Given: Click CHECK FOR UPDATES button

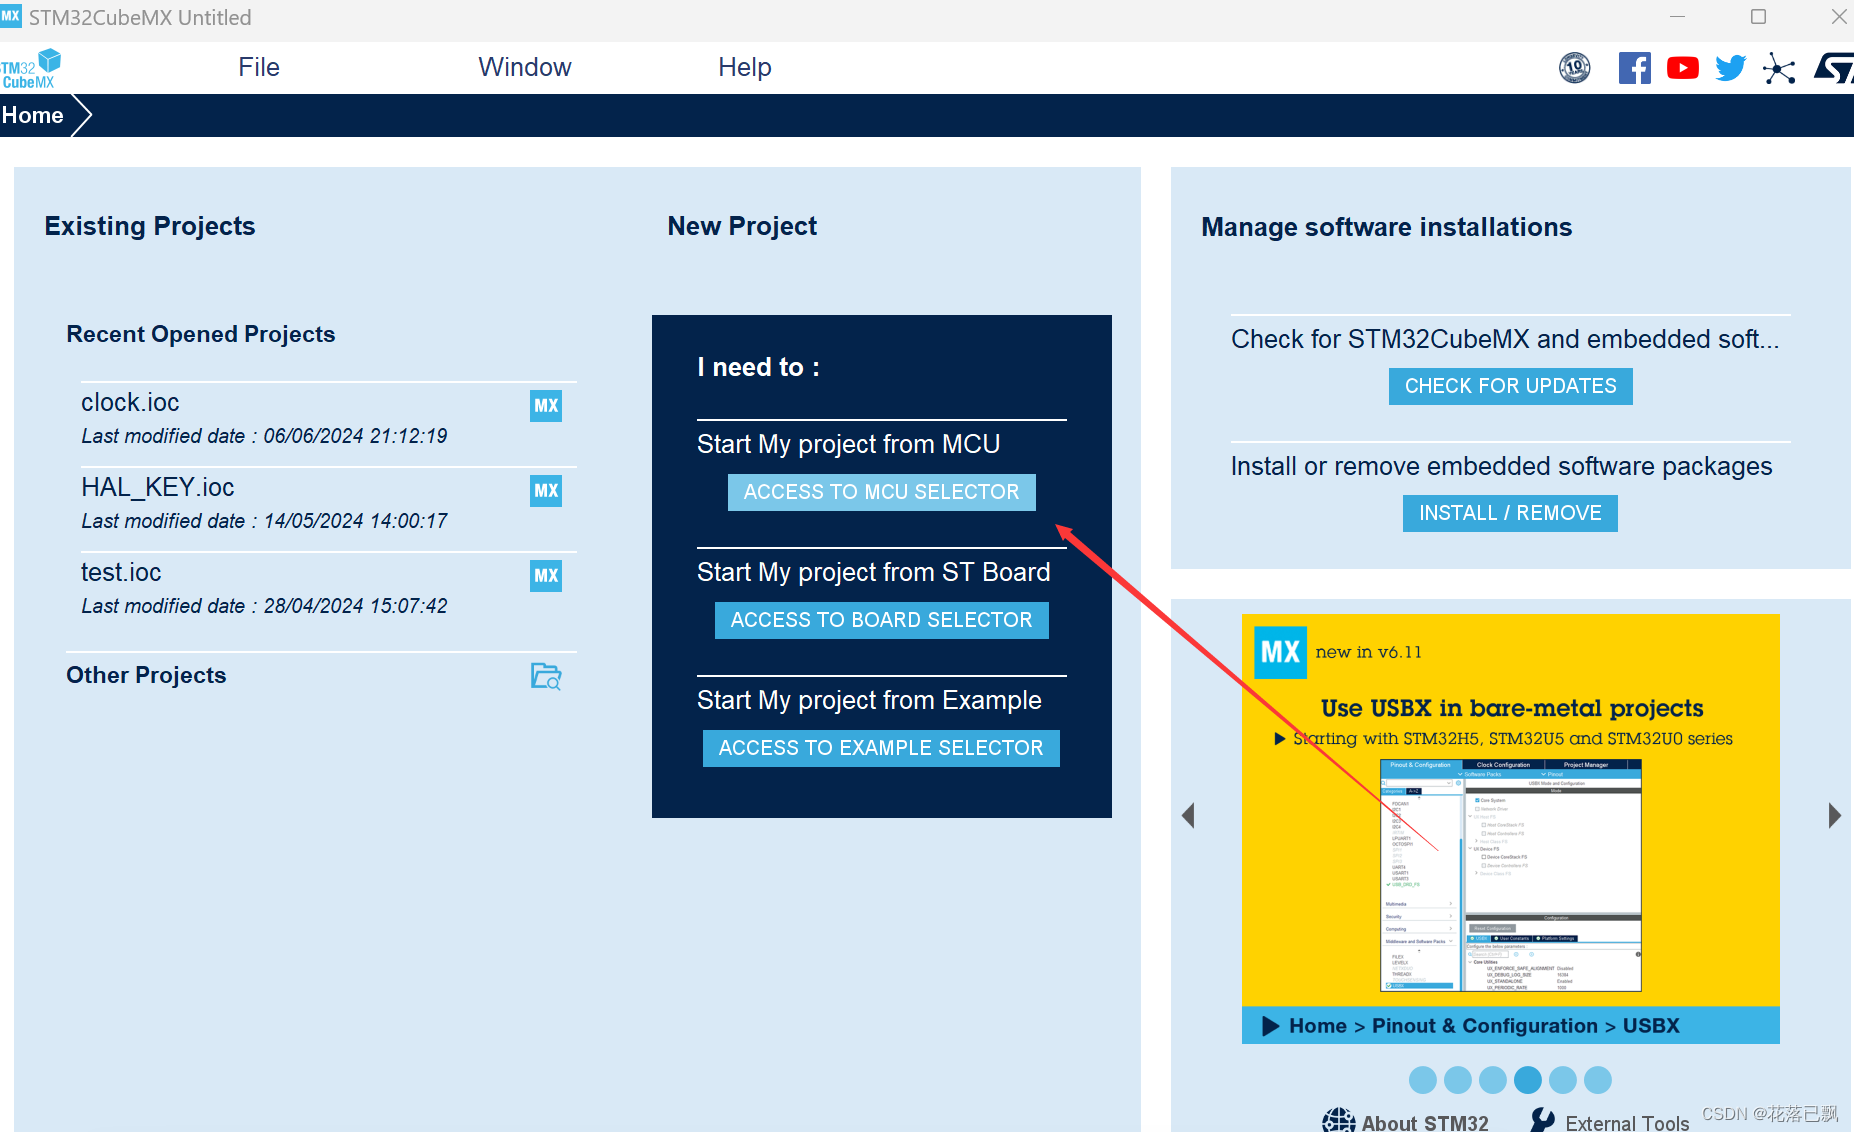Looking at the screenshot, I should tap(1510, 386).
